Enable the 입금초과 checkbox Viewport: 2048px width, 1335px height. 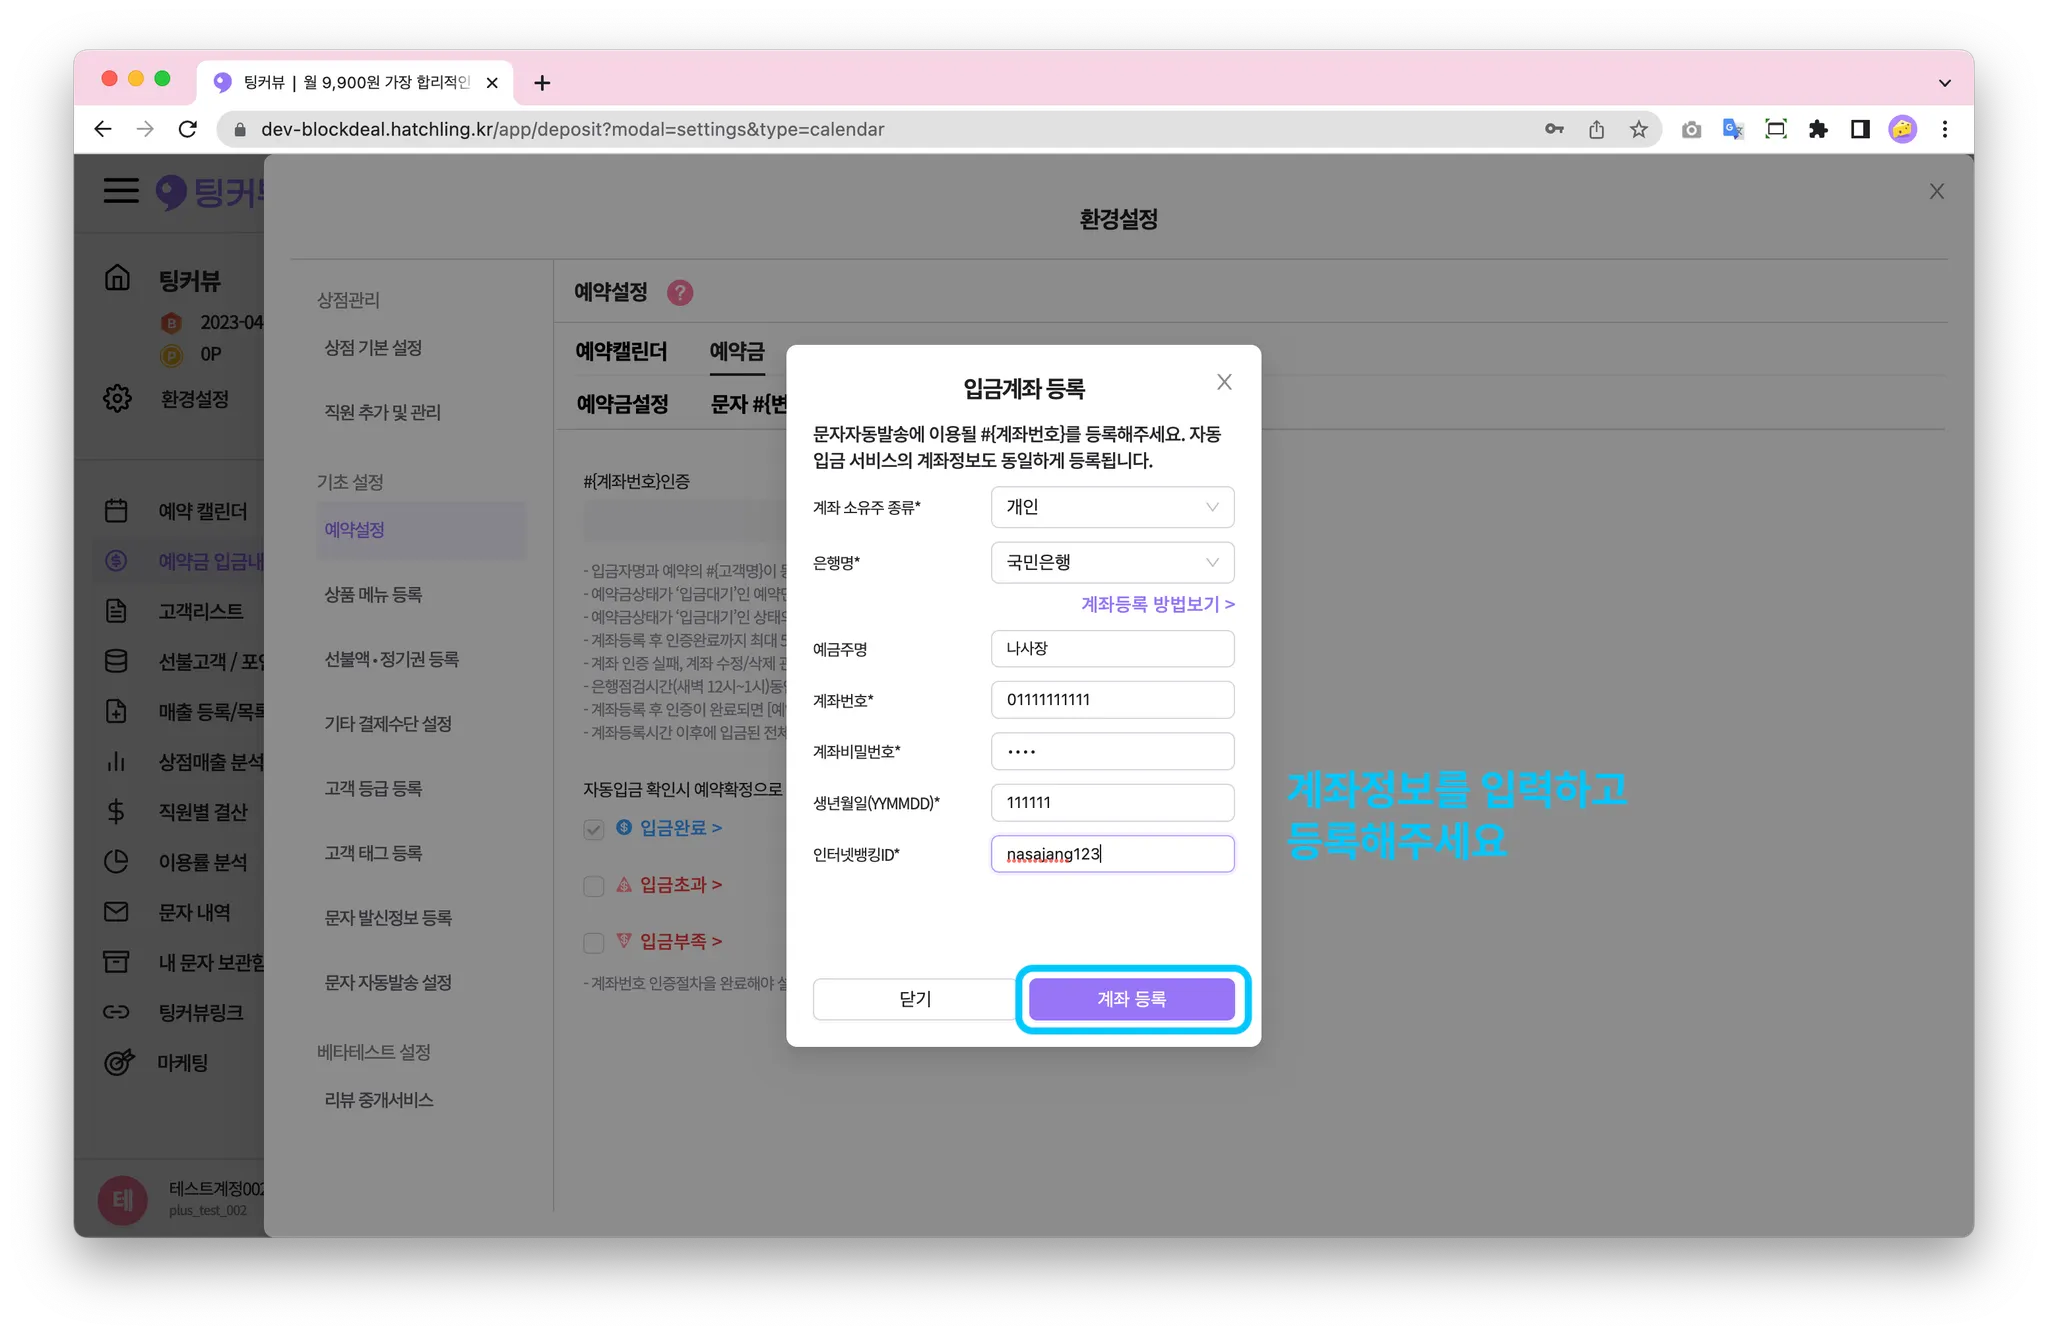pos(594,886)
